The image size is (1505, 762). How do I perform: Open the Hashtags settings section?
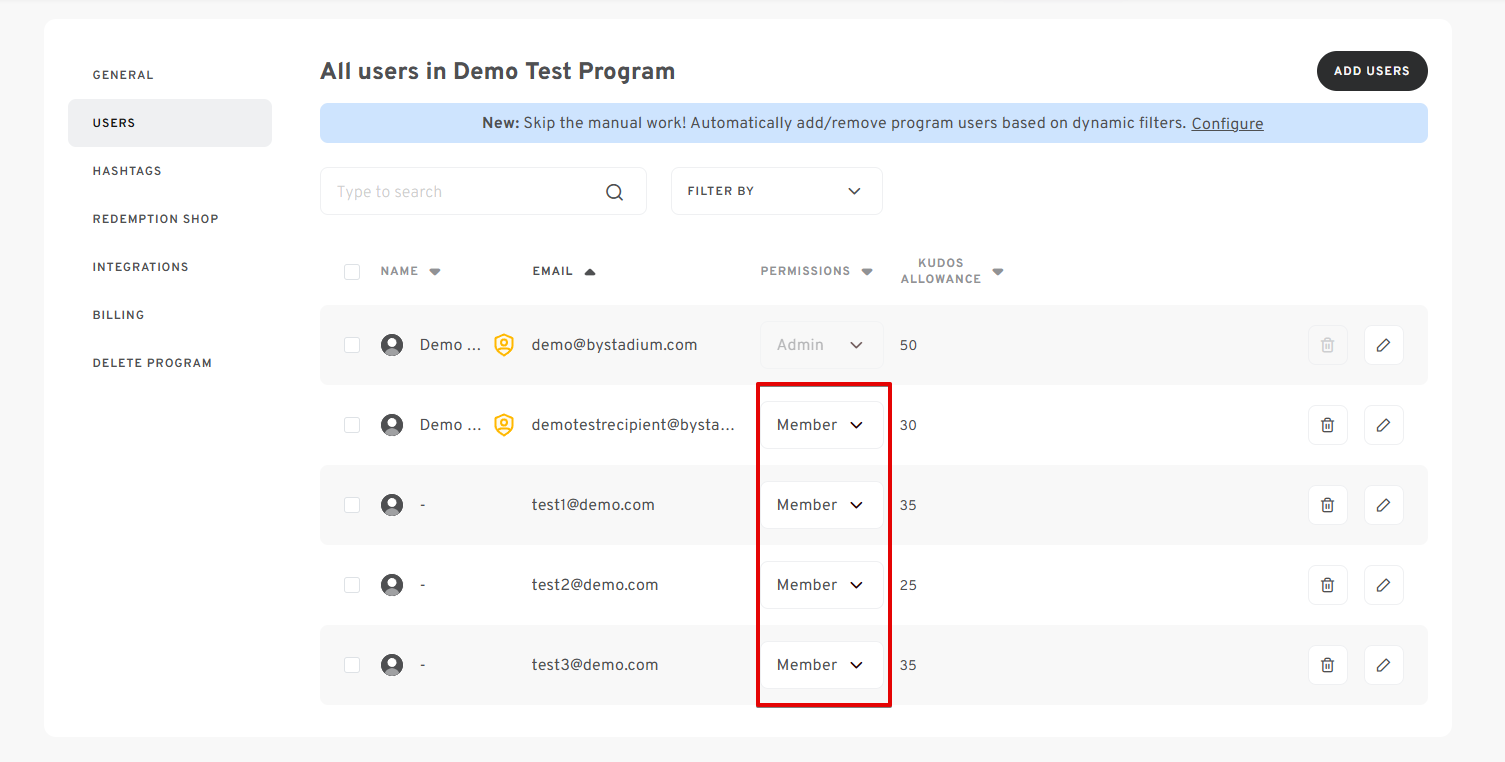127,171
